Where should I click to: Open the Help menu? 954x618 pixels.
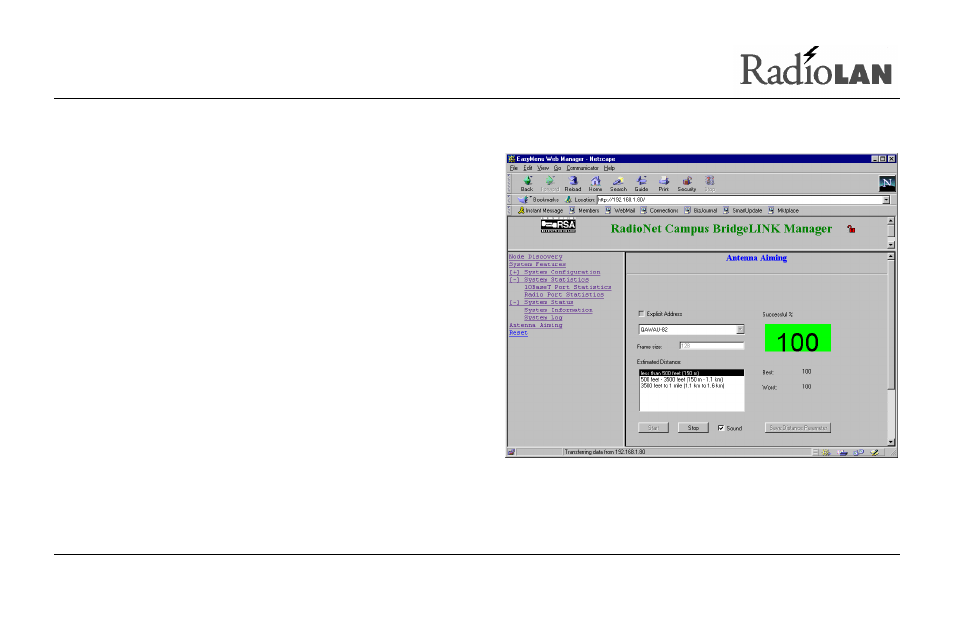click(609, 168)
